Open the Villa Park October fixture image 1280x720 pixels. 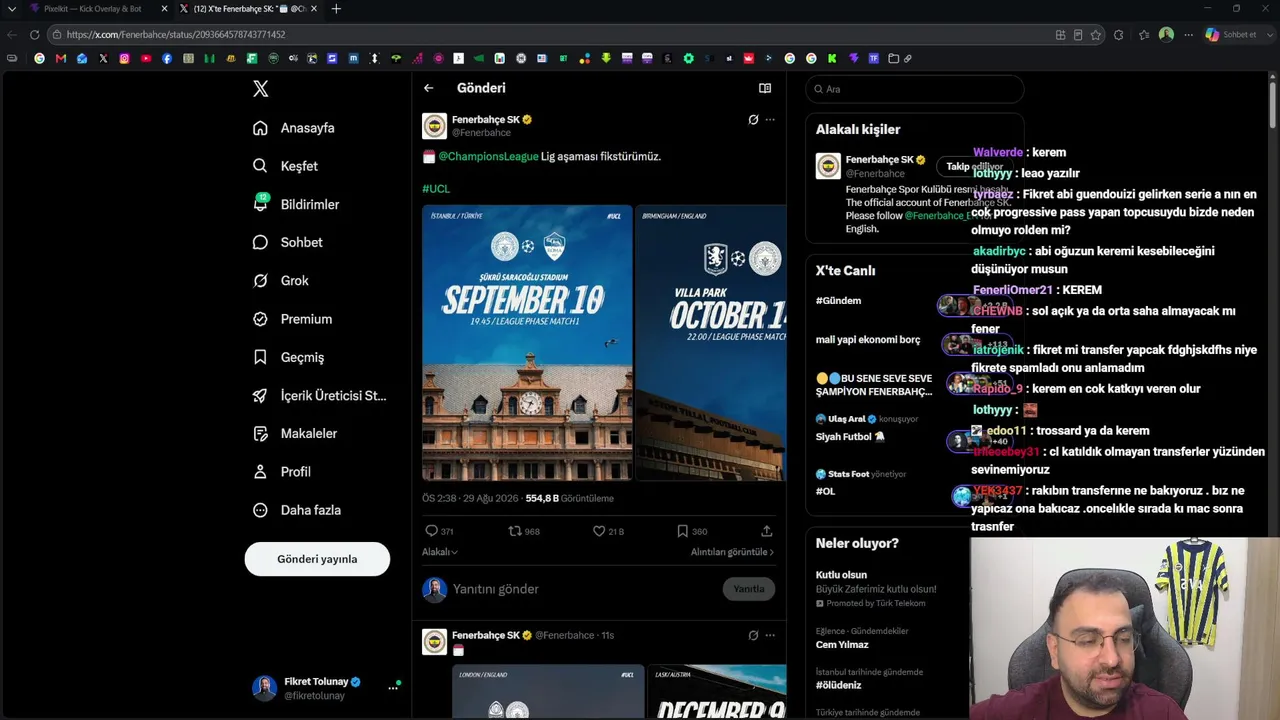click(x=711, y=343)
